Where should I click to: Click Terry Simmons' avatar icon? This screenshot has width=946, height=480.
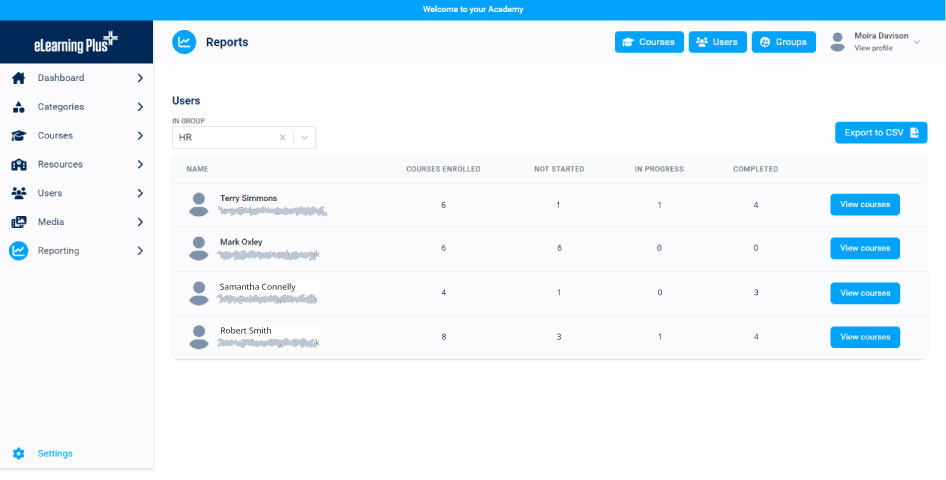pos(199,204)
